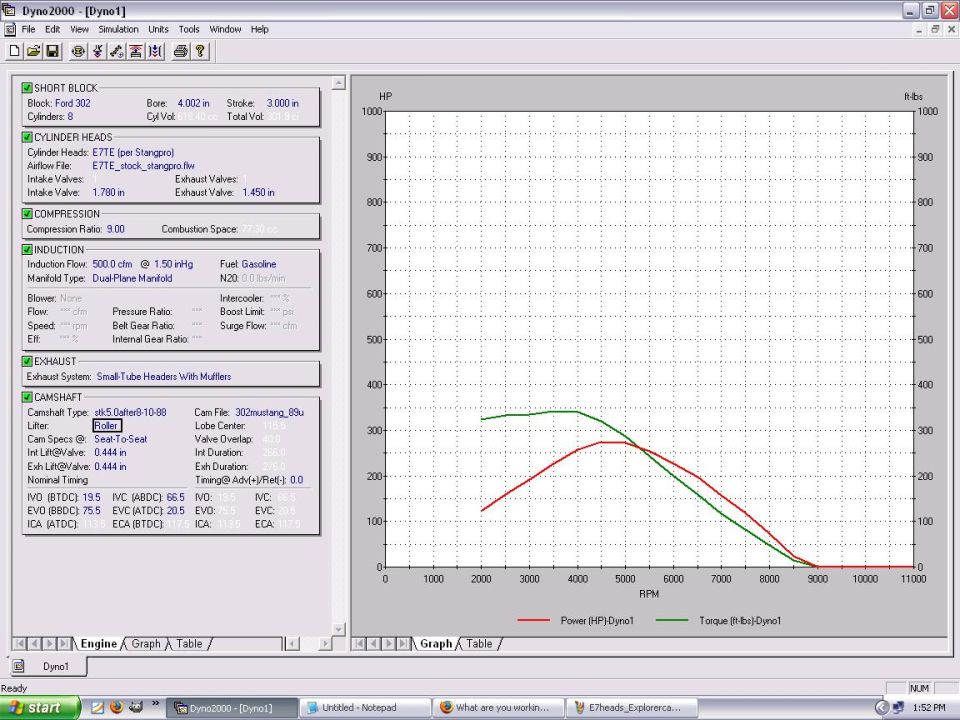Switch to Table tab in left pane
Viewport: 960px width, 720px height.
pos(189,643)
